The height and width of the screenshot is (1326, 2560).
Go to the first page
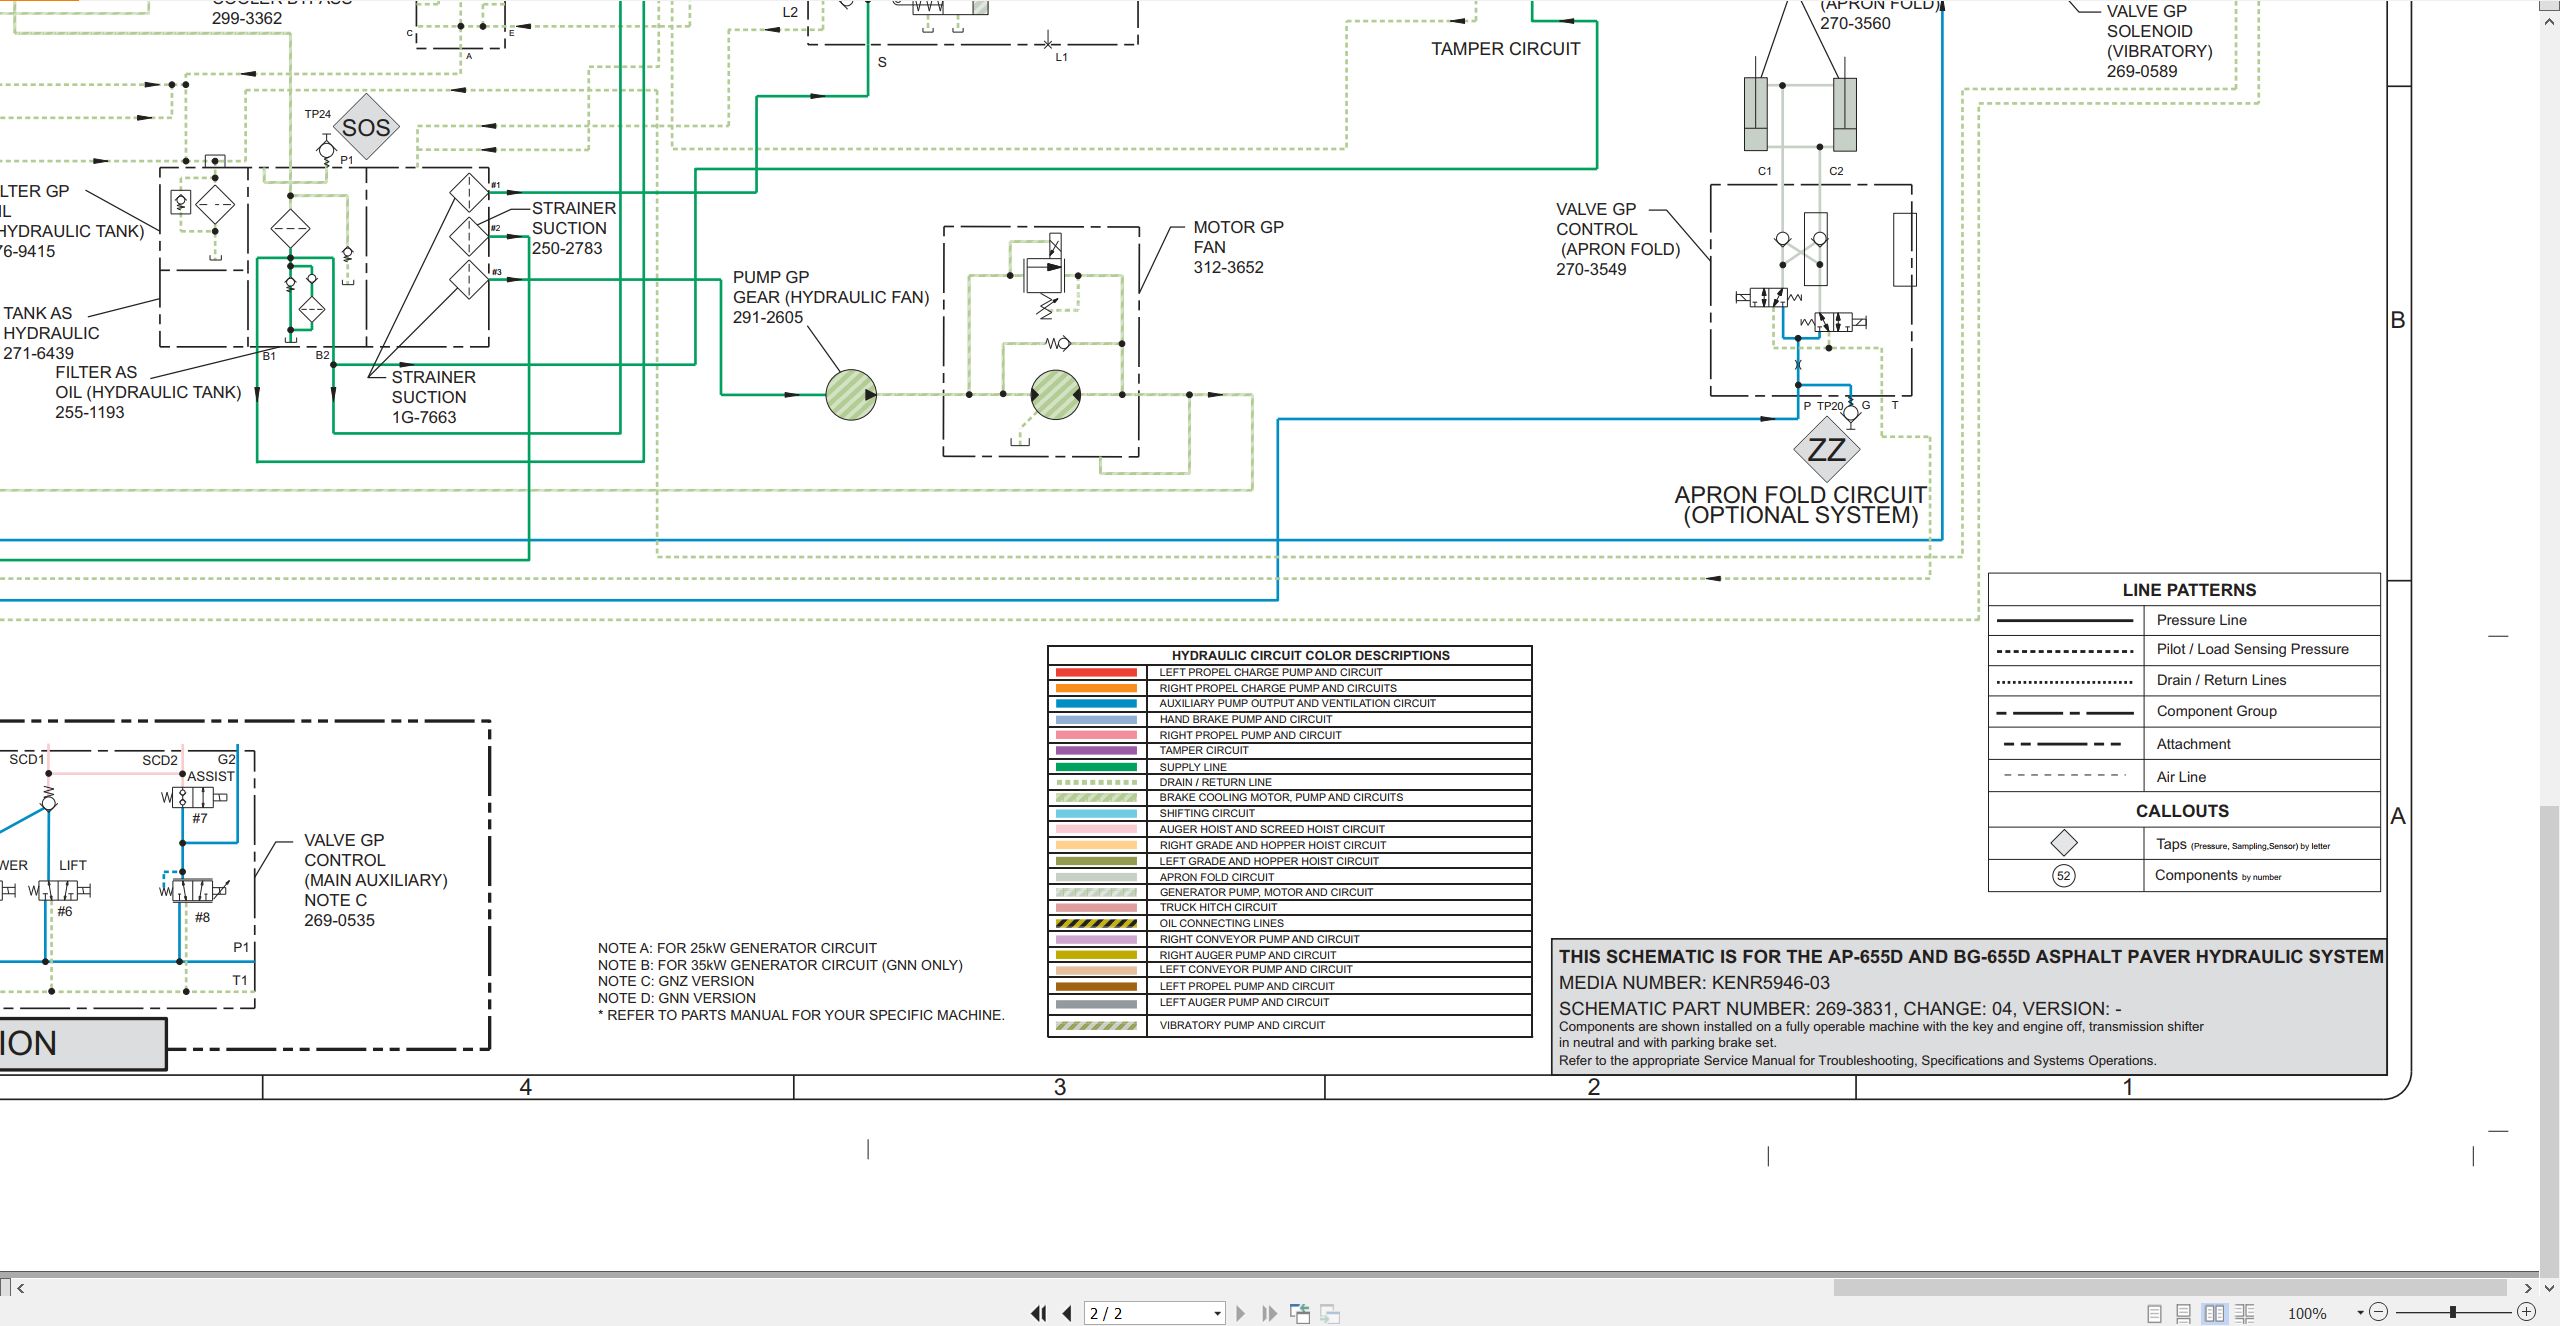(x=1039, y=1313)
